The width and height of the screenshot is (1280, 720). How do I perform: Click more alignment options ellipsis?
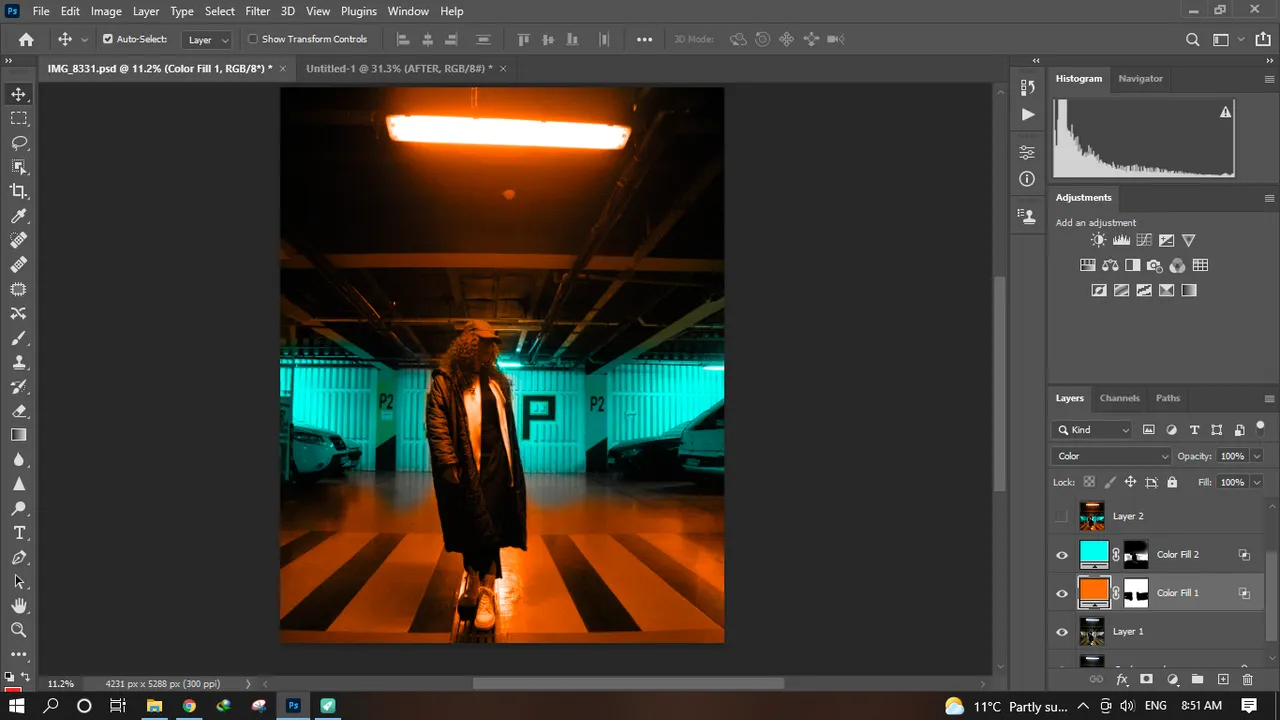coord(644,40)
